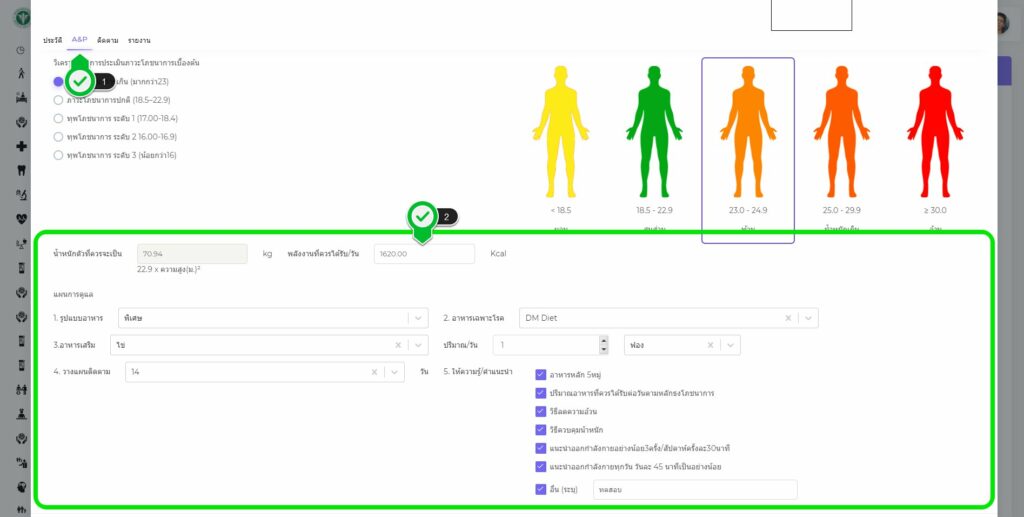Open the DM Diet dropdown arrow

click(x=808, y=318)
